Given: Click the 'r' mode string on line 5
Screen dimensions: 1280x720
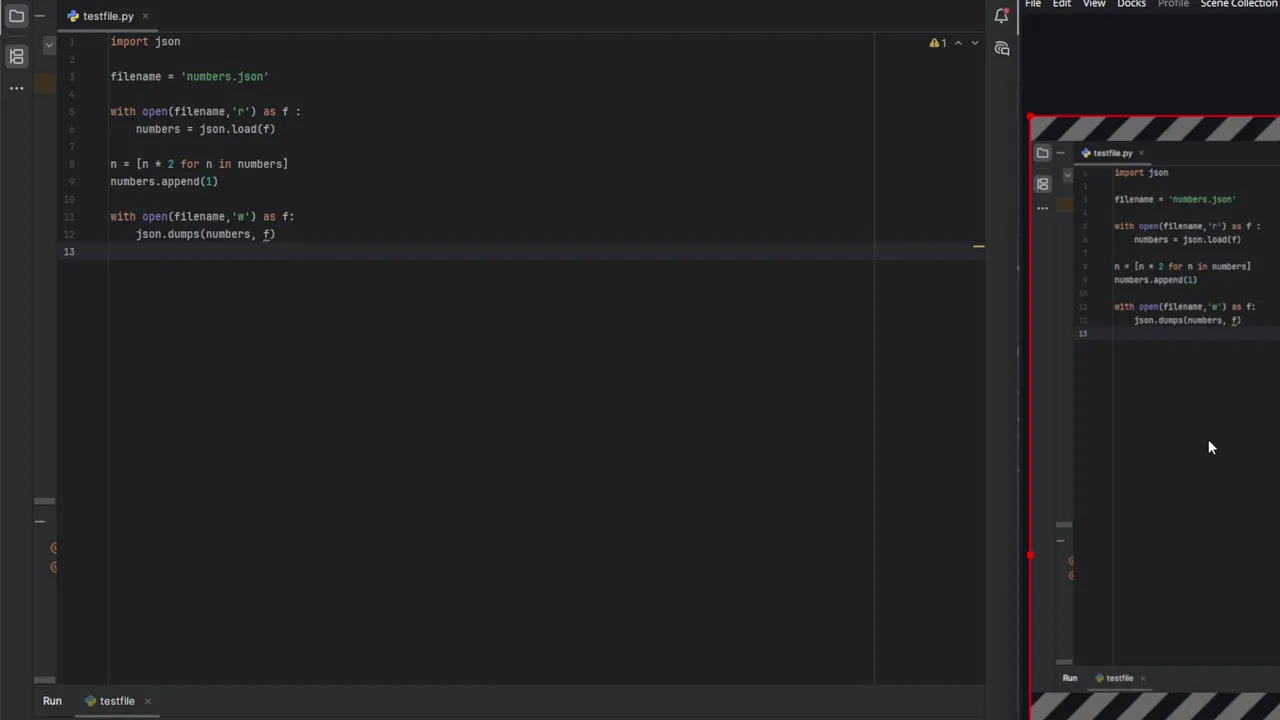Looking at the screenshot, I should 240,112.
